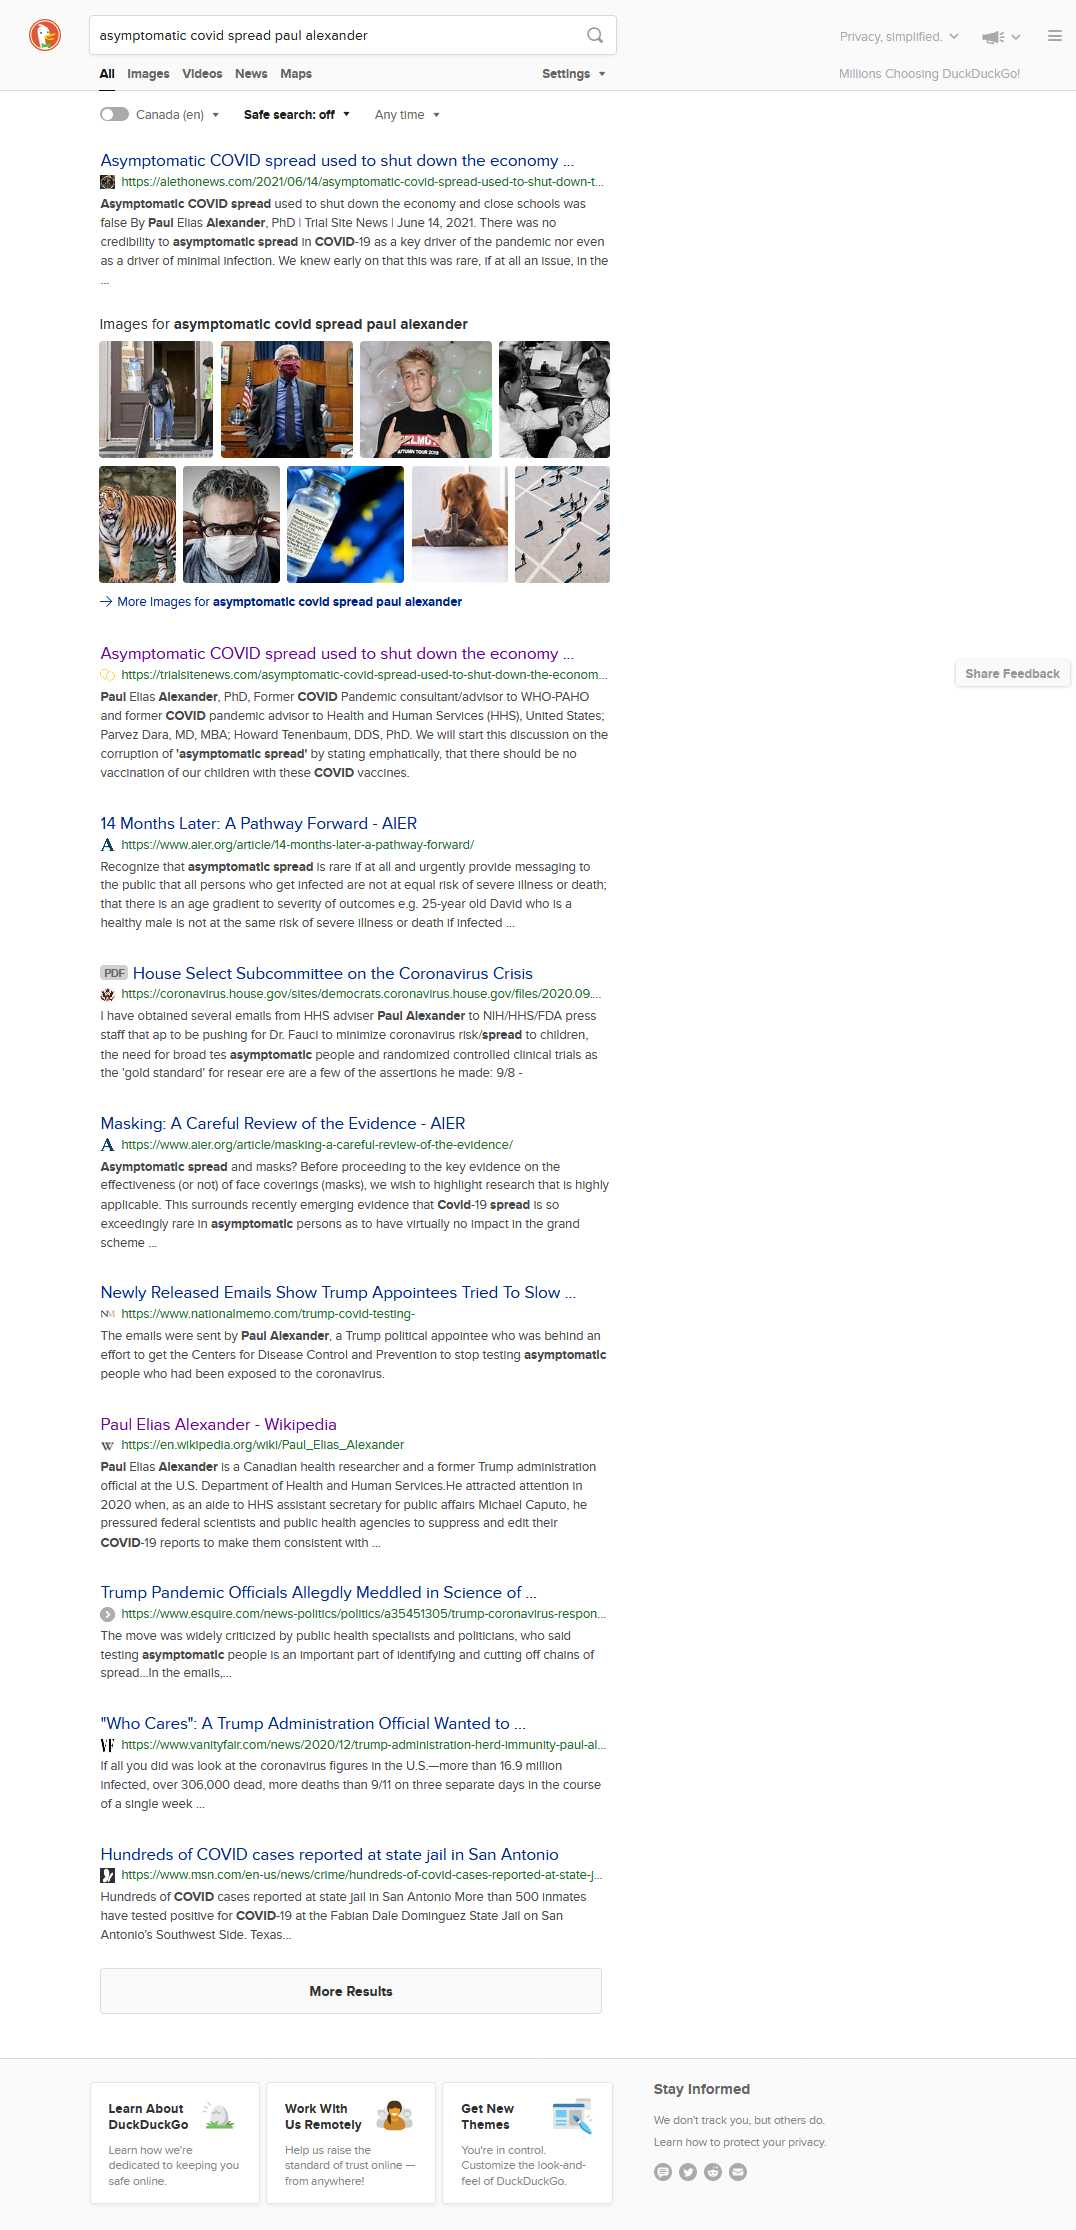
Task: Open the trialsitenews Asymptomatic COVID spread title
Action: 337,653
